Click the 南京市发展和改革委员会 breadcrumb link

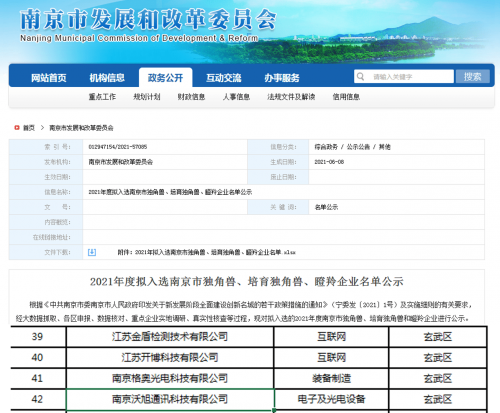click(81, 128)
